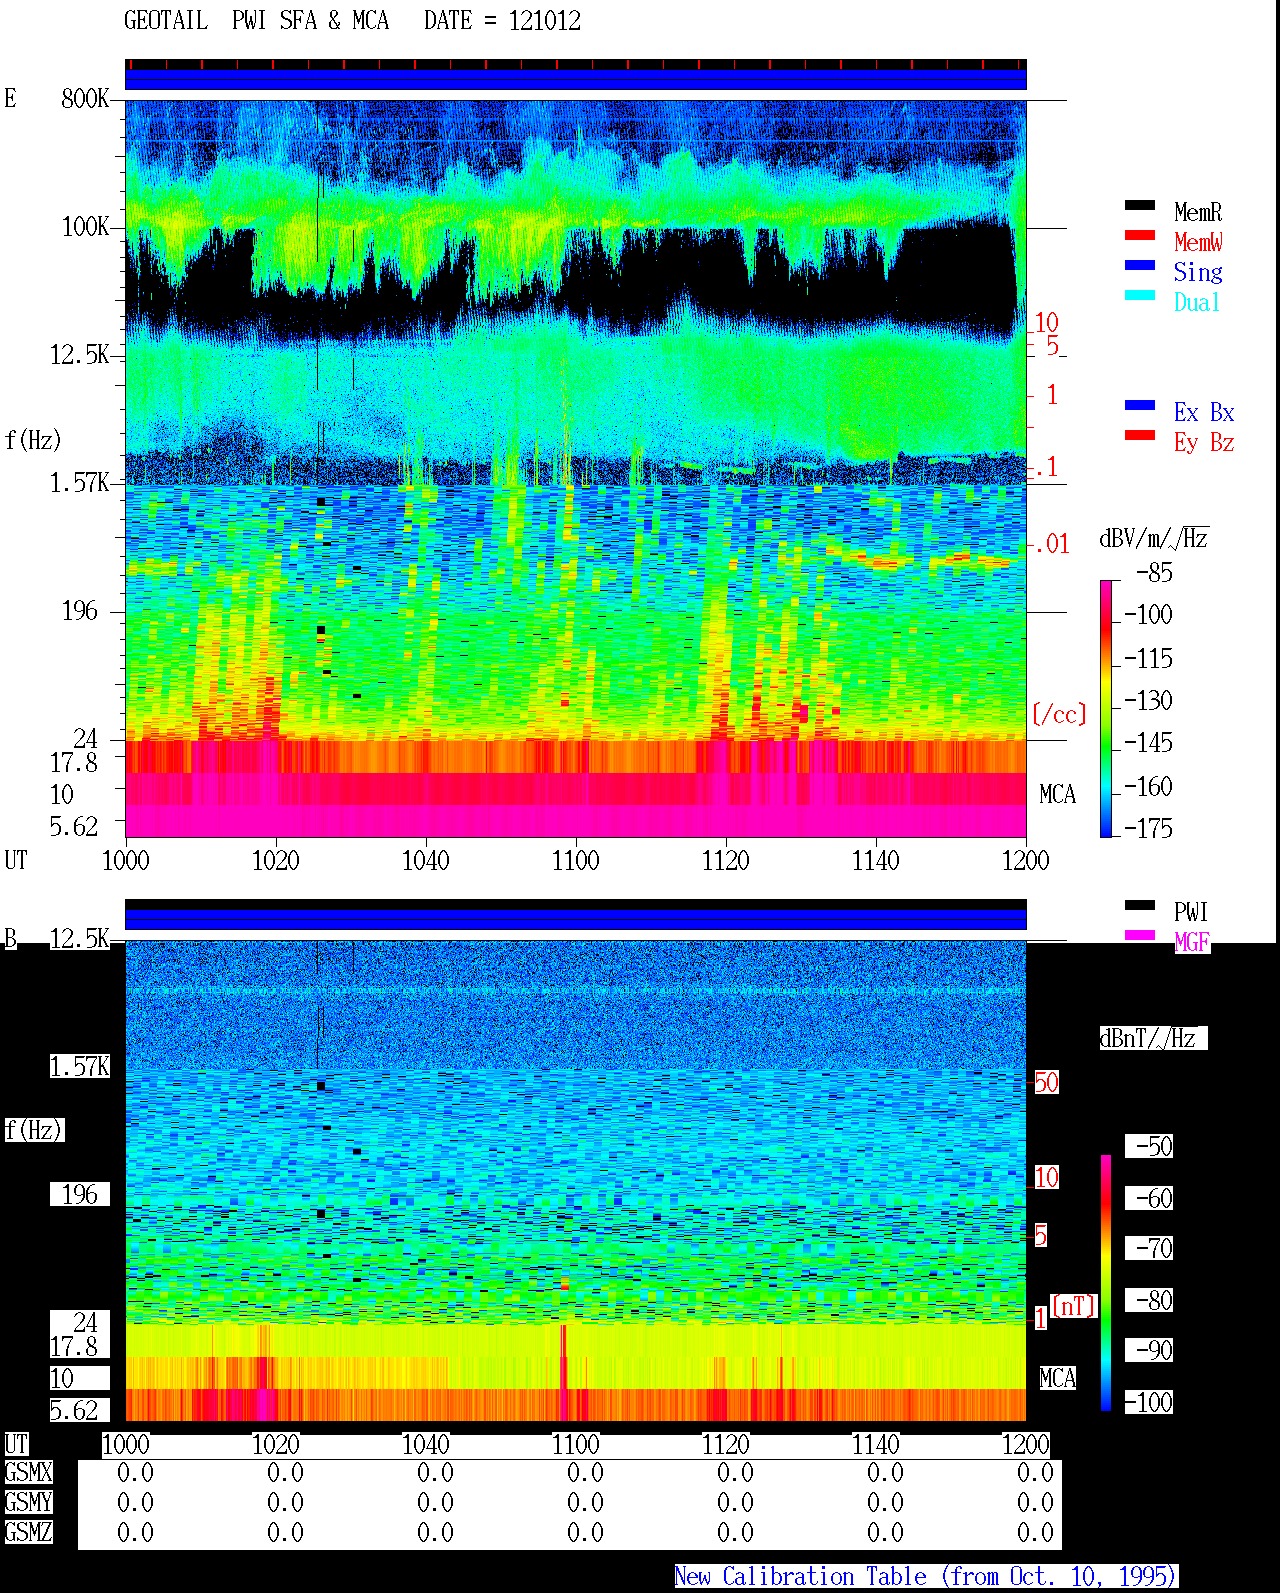Click the MCA label beside the E panel
Image resolution: width=1280 pixels, height=1593 pixels.
(x=1057, y=795)
